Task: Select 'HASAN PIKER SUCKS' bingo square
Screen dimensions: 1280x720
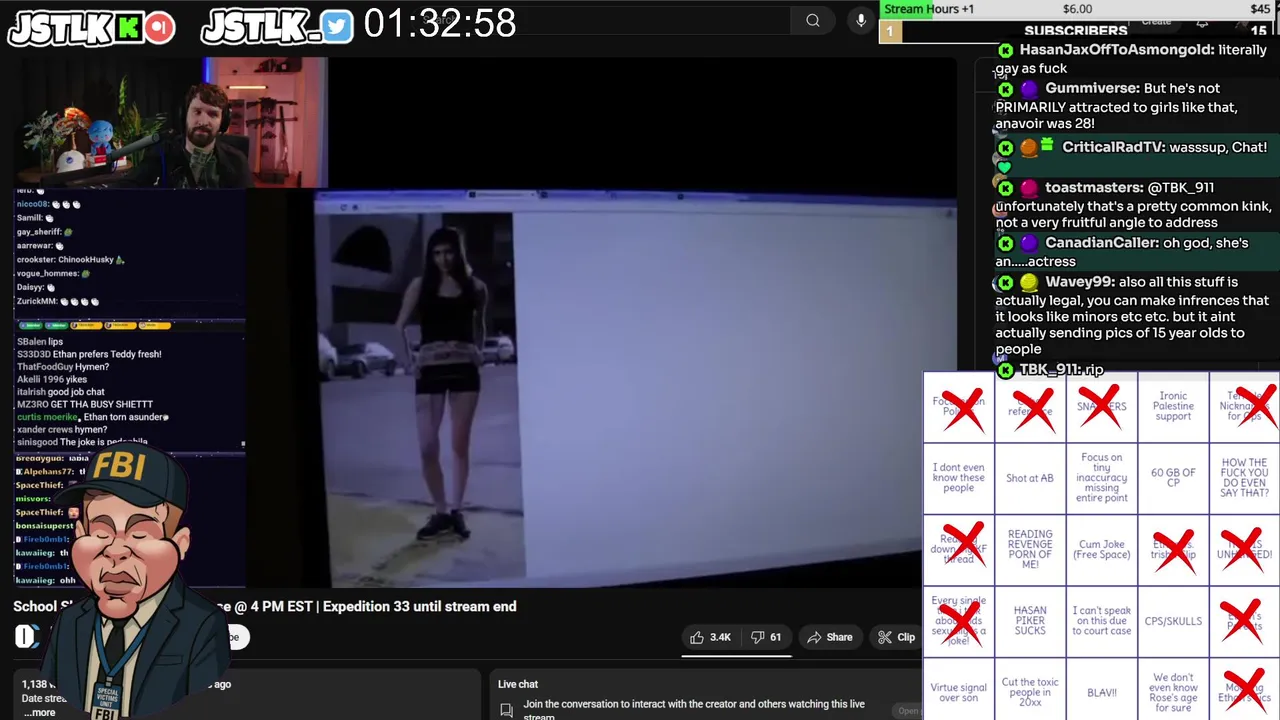Action: click(1030, 621)
